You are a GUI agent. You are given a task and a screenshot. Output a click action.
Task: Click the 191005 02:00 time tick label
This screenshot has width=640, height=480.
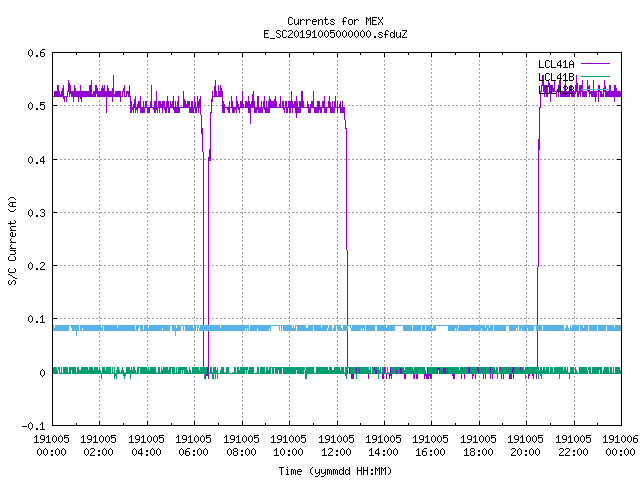(x=98, y=446)
